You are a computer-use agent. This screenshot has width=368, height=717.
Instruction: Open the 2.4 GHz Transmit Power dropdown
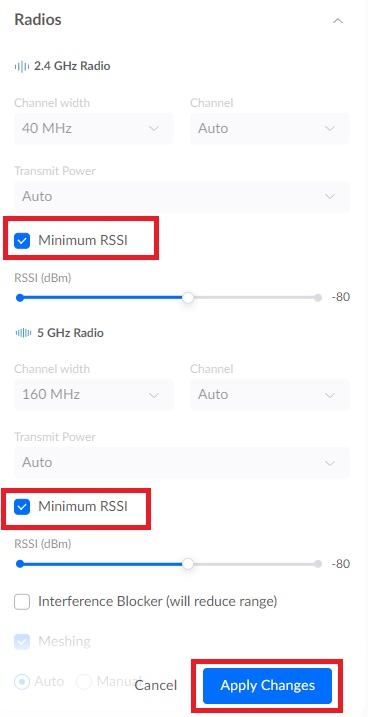tap(182, 197)
